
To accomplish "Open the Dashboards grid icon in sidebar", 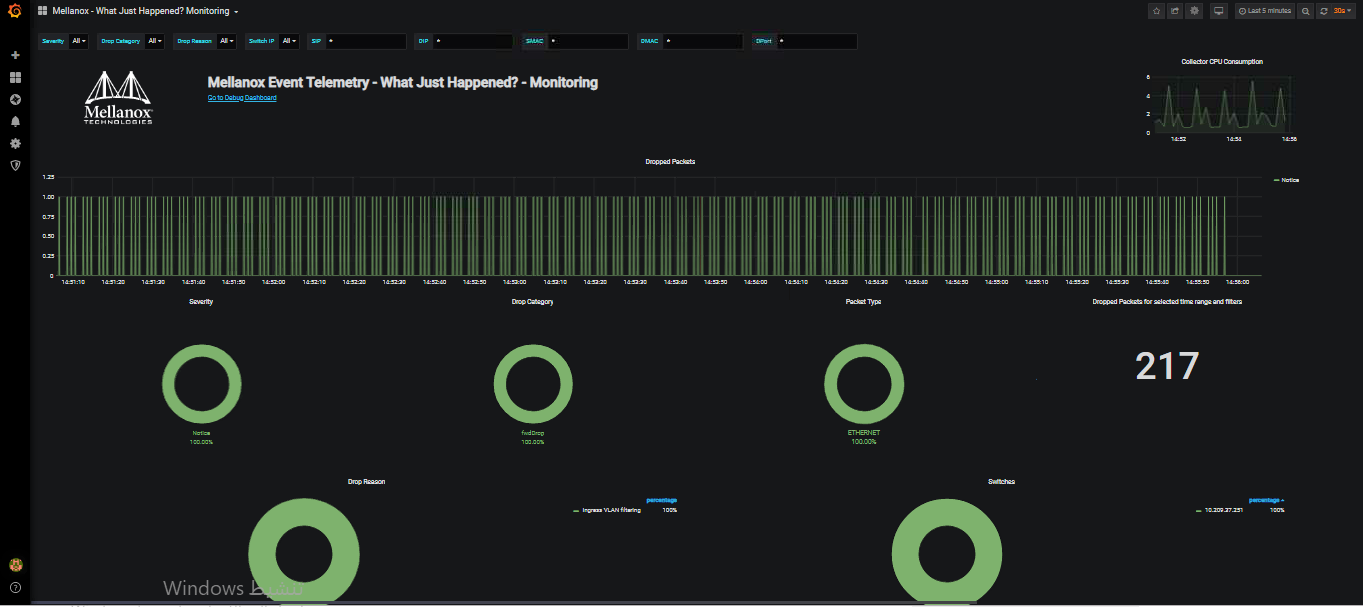I will point(15,77).
